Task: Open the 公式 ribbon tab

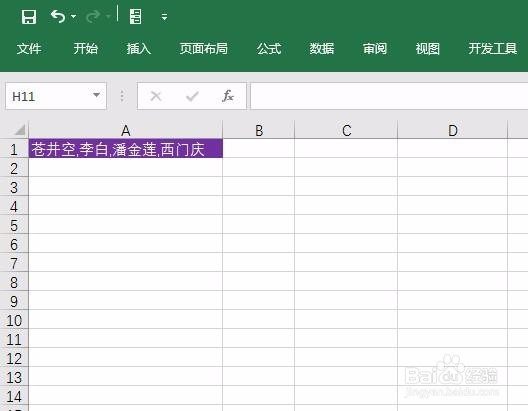Action: point(269,49)
